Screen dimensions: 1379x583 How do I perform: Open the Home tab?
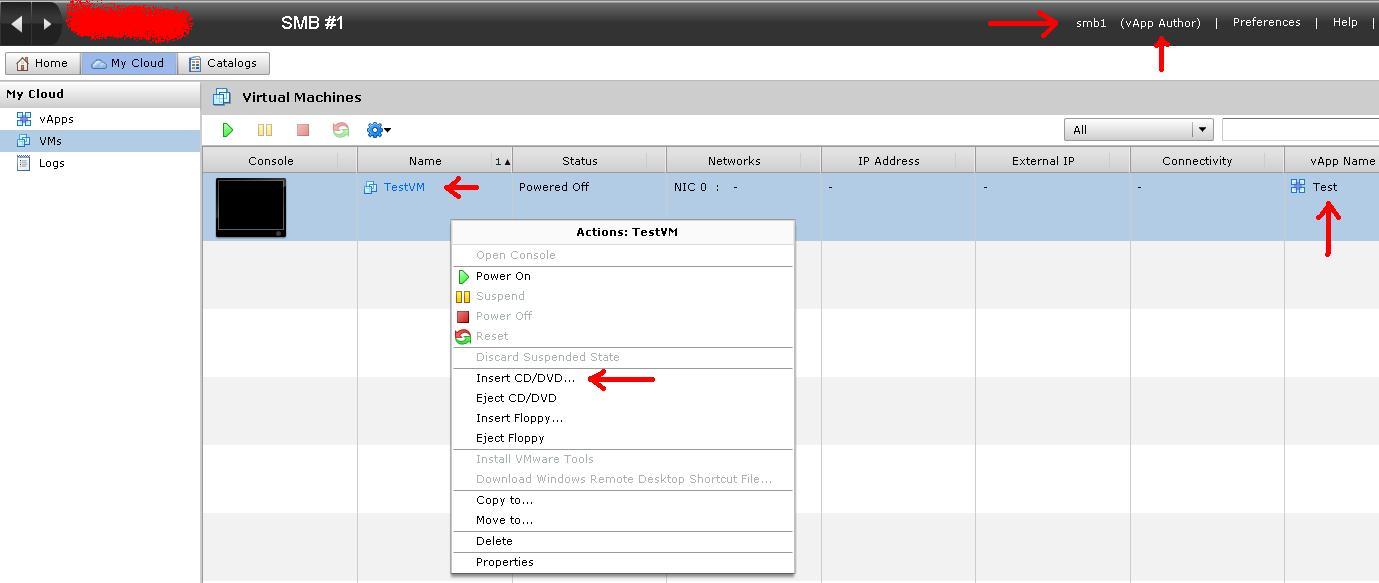pos(43,63)
